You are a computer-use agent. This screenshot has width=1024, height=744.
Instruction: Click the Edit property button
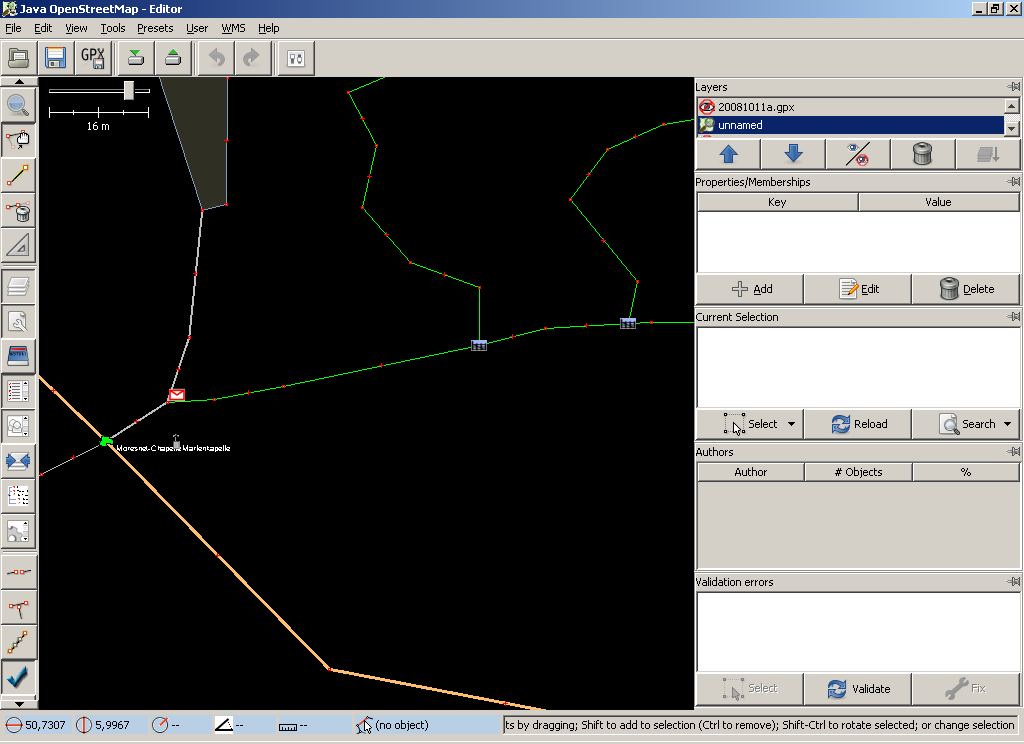pyautogui.click(x=857, y=289)
